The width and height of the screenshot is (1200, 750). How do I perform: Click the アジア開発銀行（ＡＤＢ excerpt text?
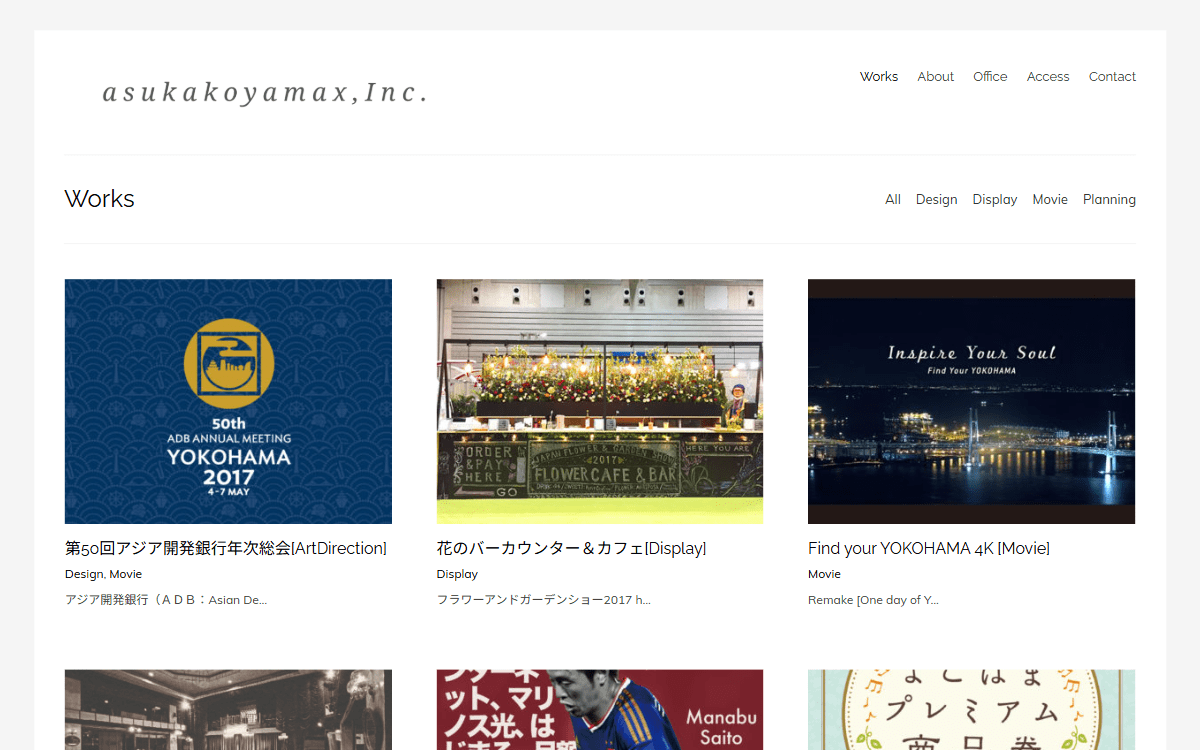[x=166, y=600]
